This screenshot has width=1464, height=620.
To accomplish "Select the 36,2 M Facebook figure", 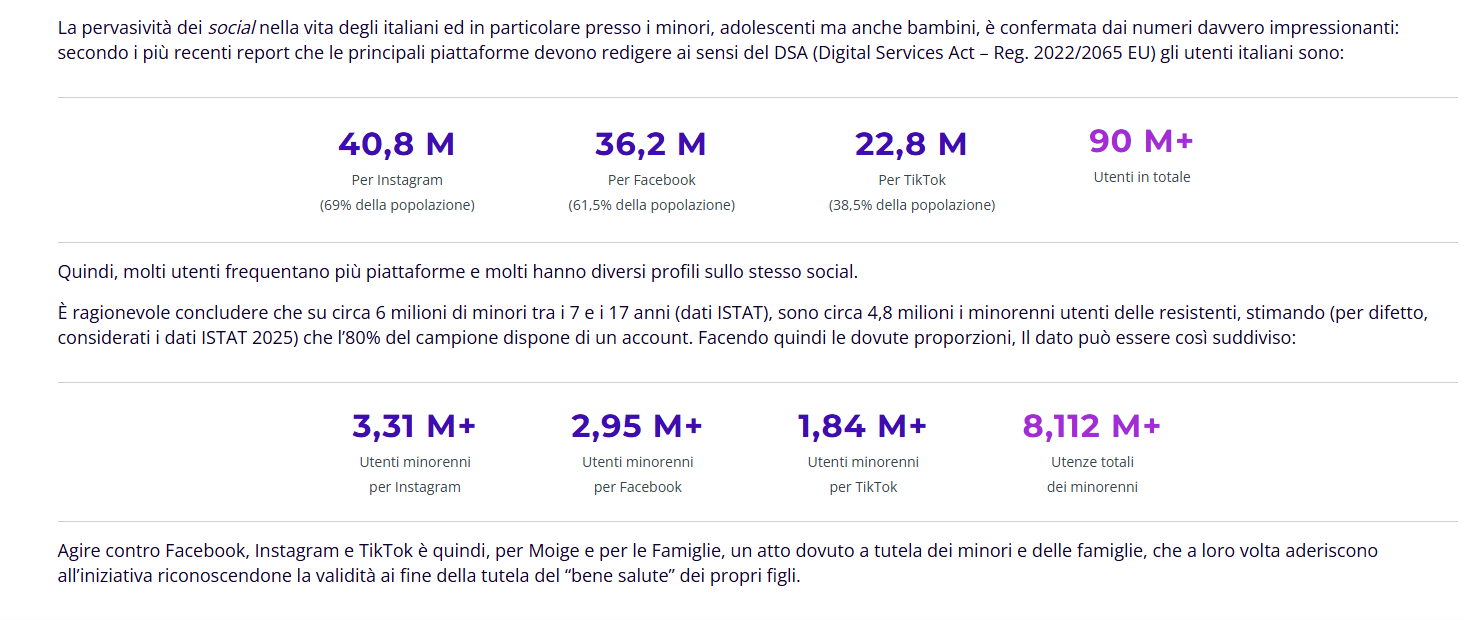I will [x=650, y=145].
